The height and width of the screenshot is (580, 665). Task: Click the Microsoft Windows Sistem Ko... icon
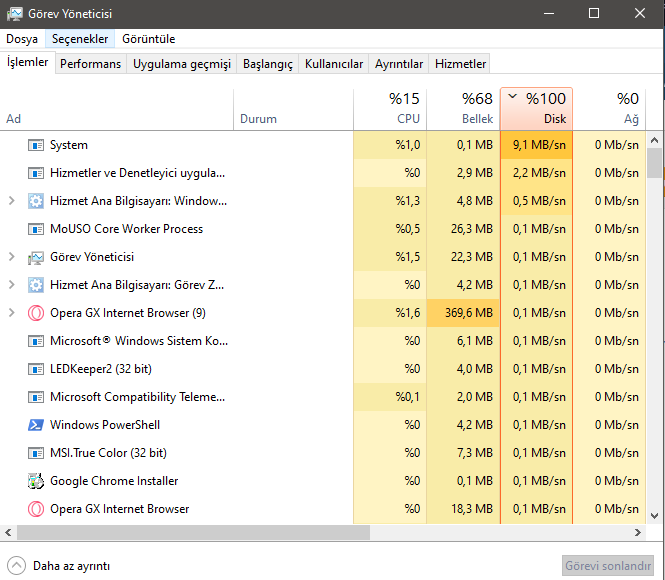coord(36,341)
